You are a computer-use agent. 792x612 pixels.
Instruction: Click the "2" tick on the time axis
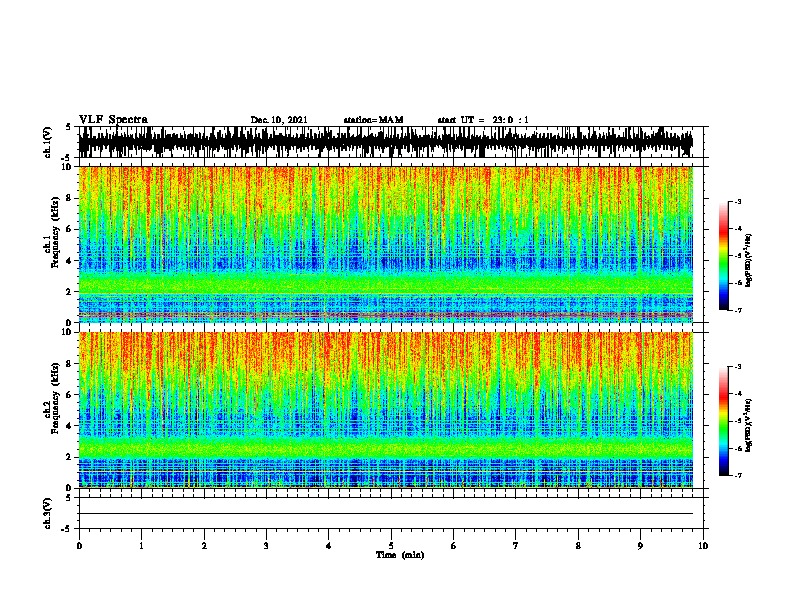(204, 545)
